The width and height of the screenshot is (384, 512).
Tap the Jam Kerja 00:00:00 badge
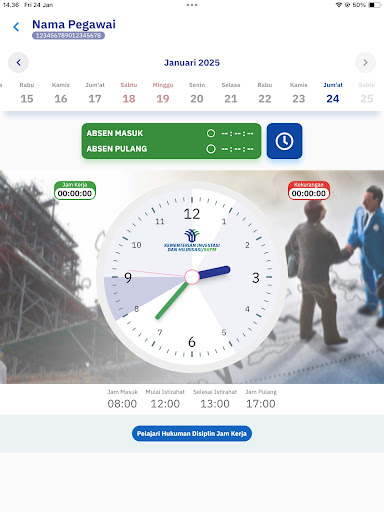[75, 190]
